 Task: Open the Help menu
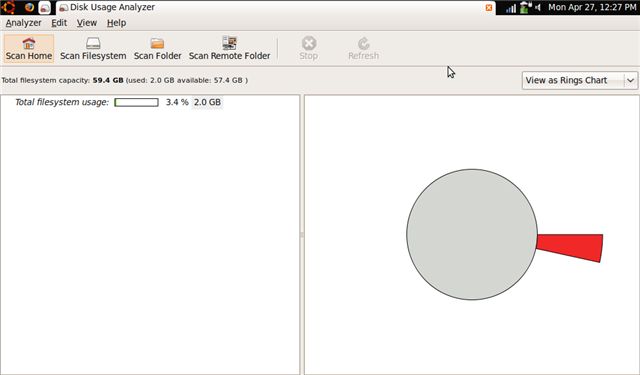[116, 23]
